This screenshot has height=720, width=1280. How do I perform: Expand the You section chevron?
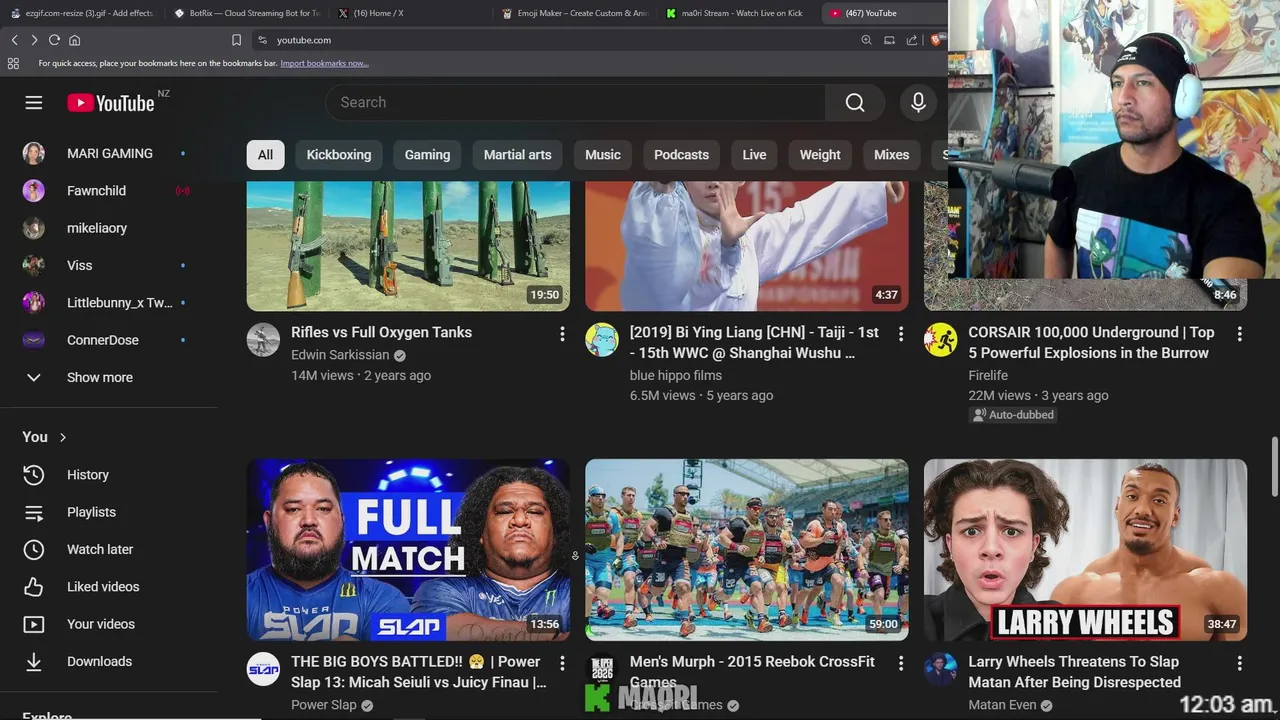[63, 437]
